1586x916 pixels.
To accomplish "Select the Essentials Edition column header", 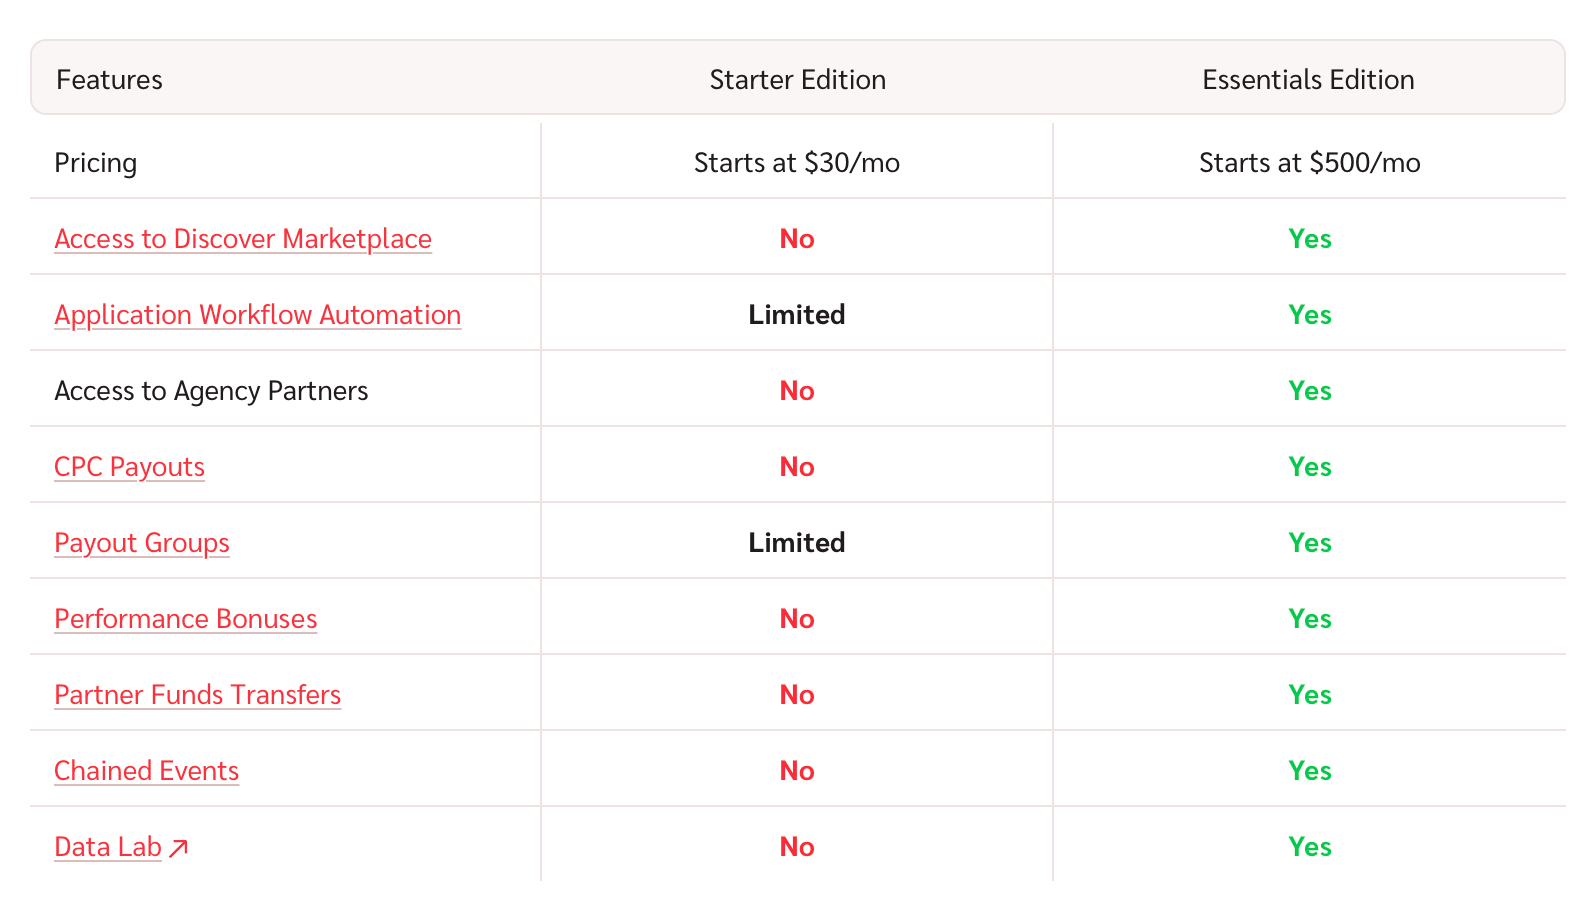I will tap(1308, 80).
